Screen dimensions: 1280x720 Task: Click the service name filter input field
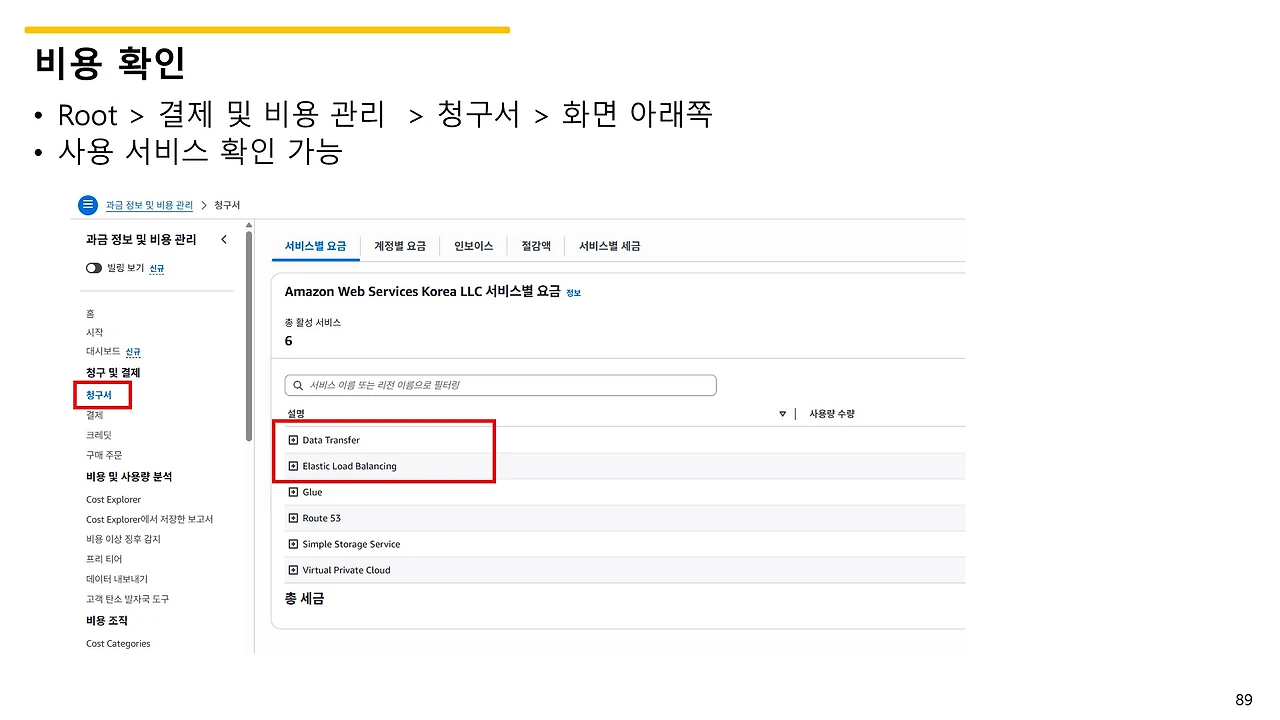pos(500,384)
